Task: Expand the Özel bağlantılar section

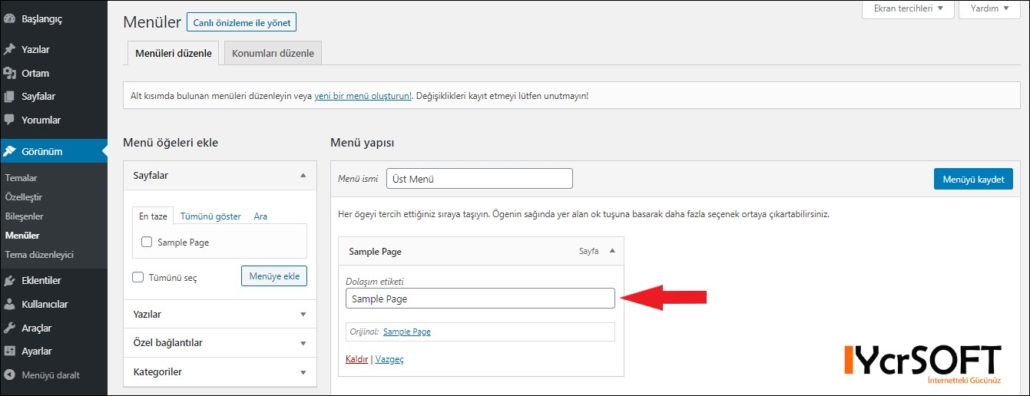Action: tap(220, 343)
